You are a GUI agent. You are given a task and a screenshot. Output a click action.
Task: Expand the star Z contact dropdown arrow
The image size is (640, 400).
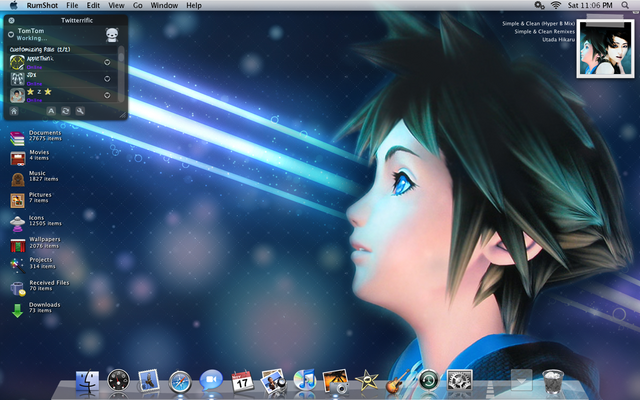pos(107,95)
